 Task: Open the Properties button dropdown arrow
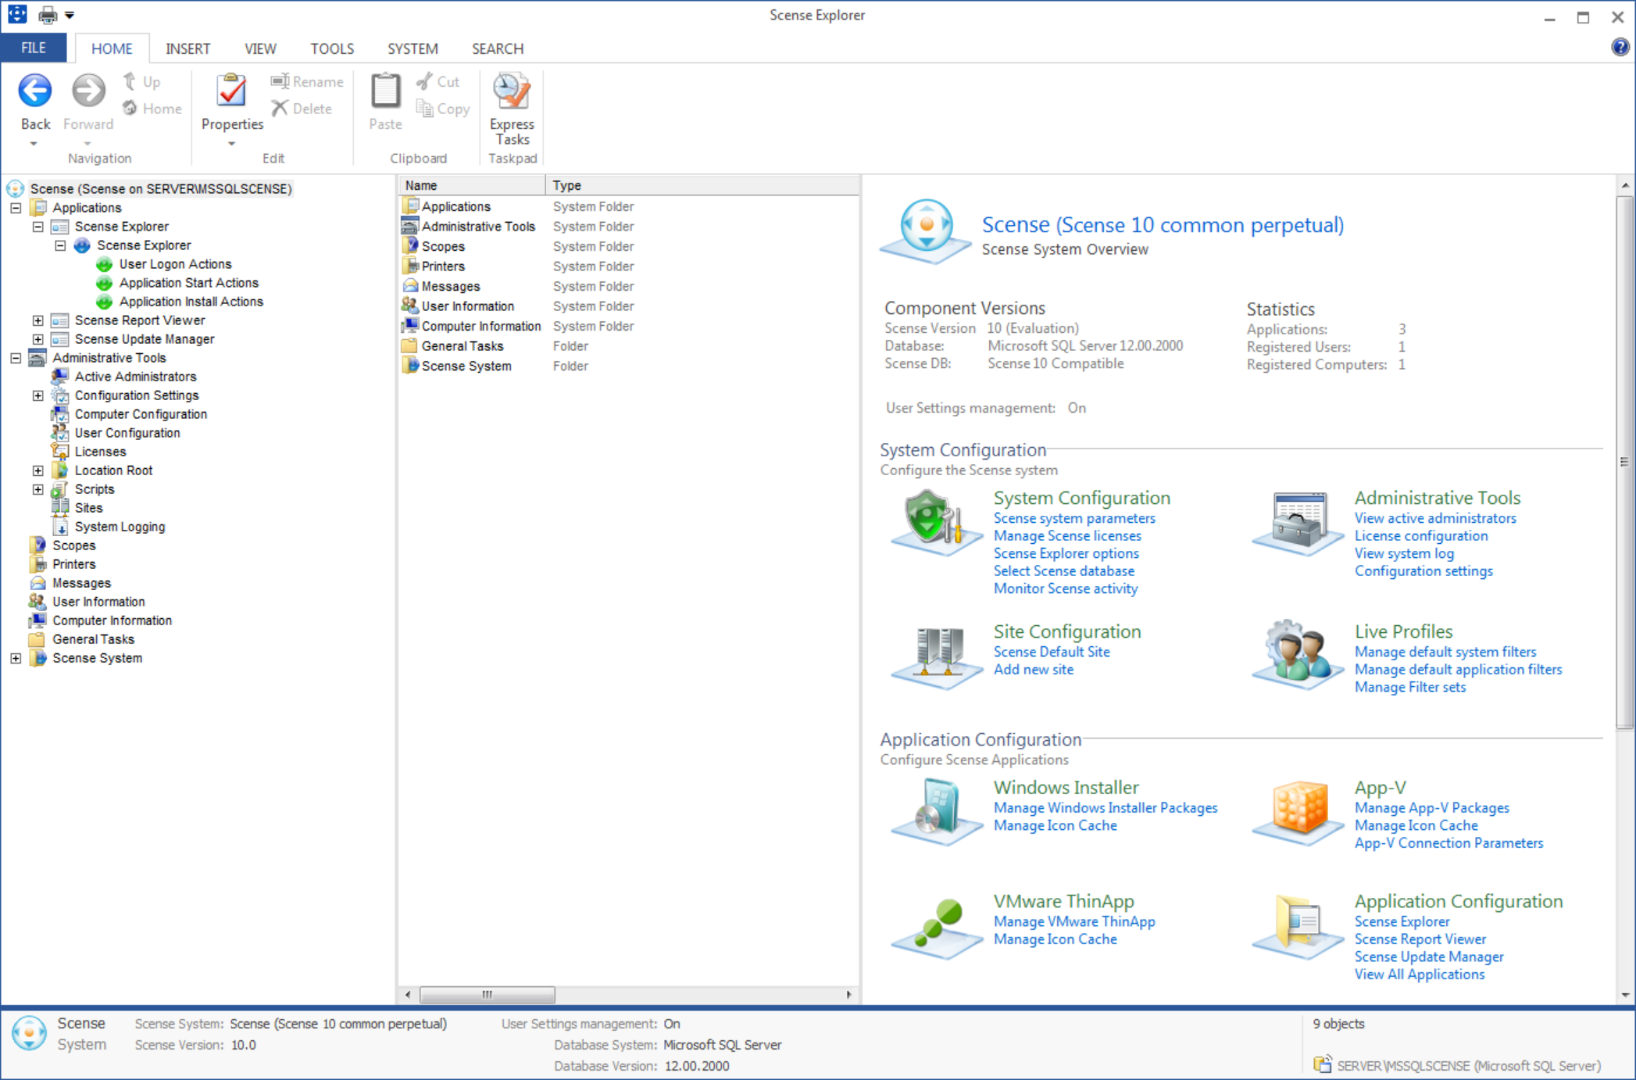232,143
